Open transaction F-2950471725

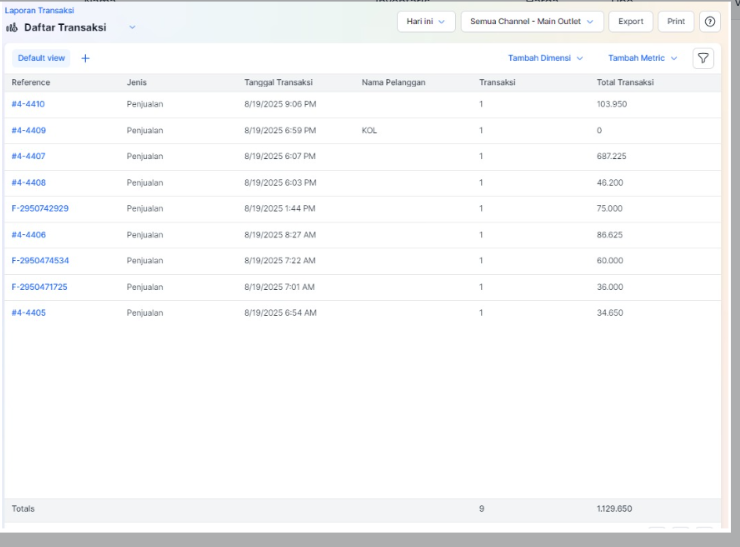(39, 287)
